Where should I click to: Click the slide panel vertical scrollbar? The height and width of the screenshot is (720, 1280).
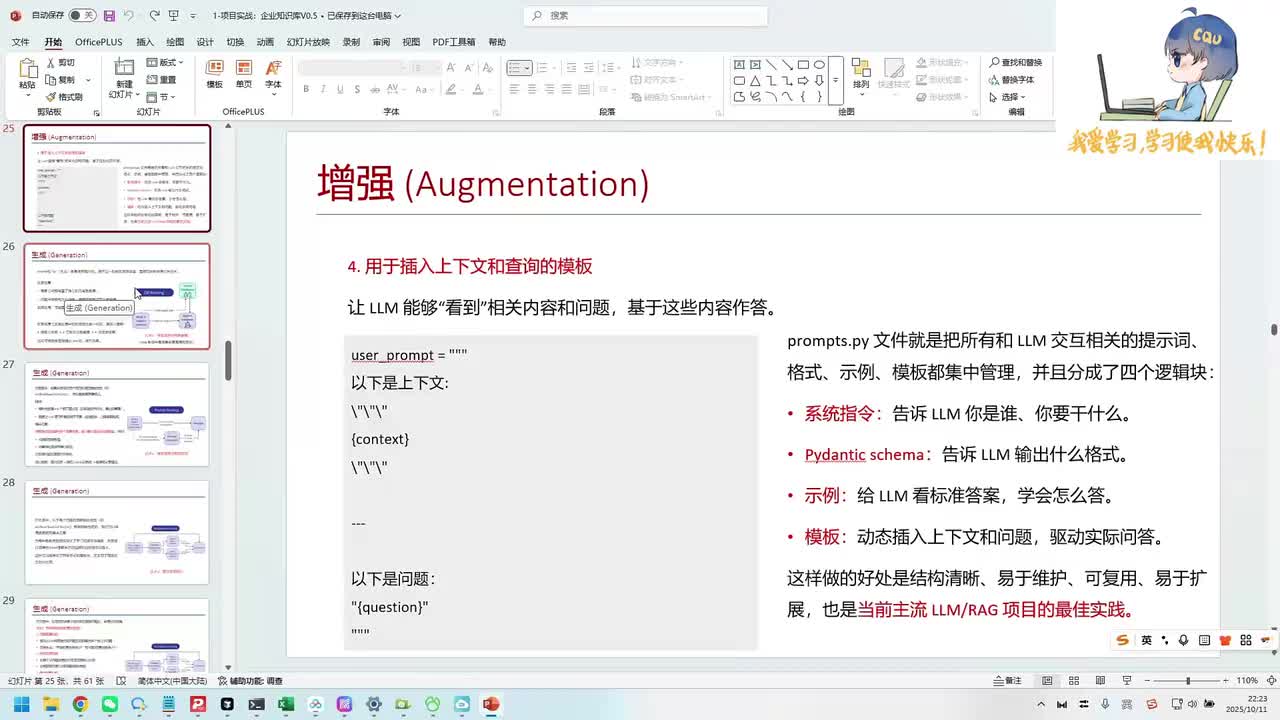pos(228,361)
